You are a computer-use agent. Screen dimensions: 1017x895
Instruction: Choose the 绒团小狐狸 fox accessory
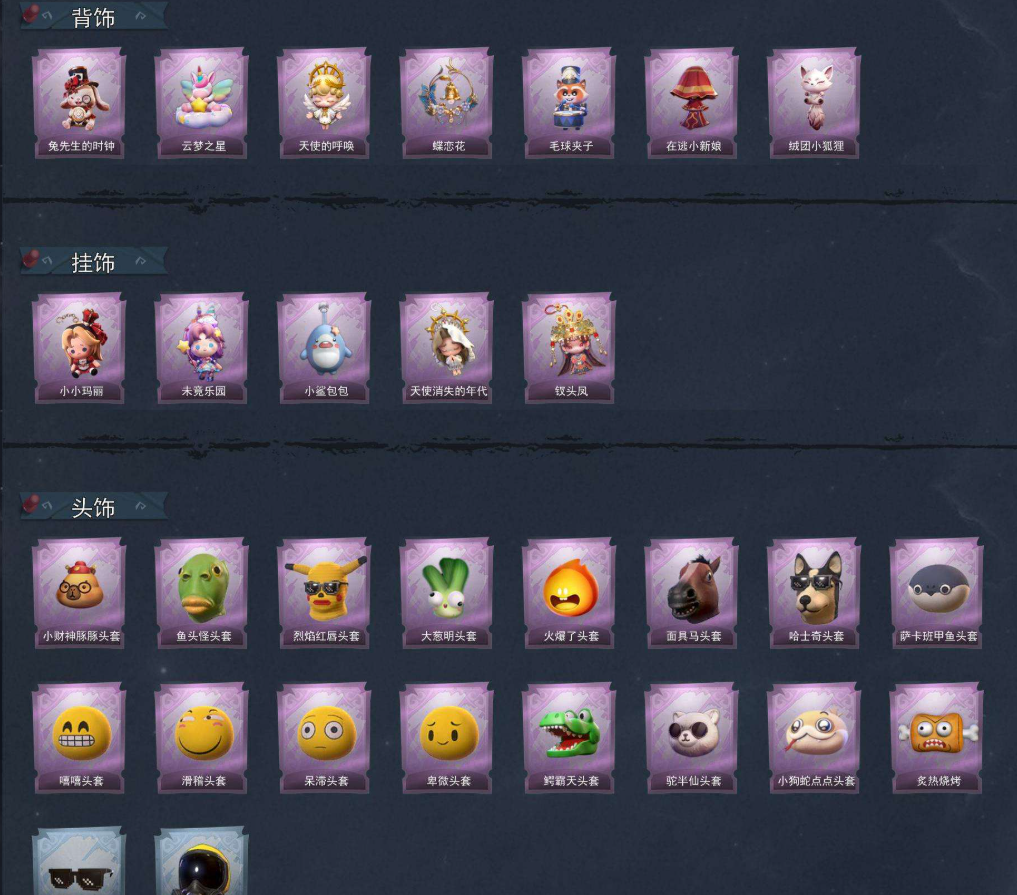[815, 102]
